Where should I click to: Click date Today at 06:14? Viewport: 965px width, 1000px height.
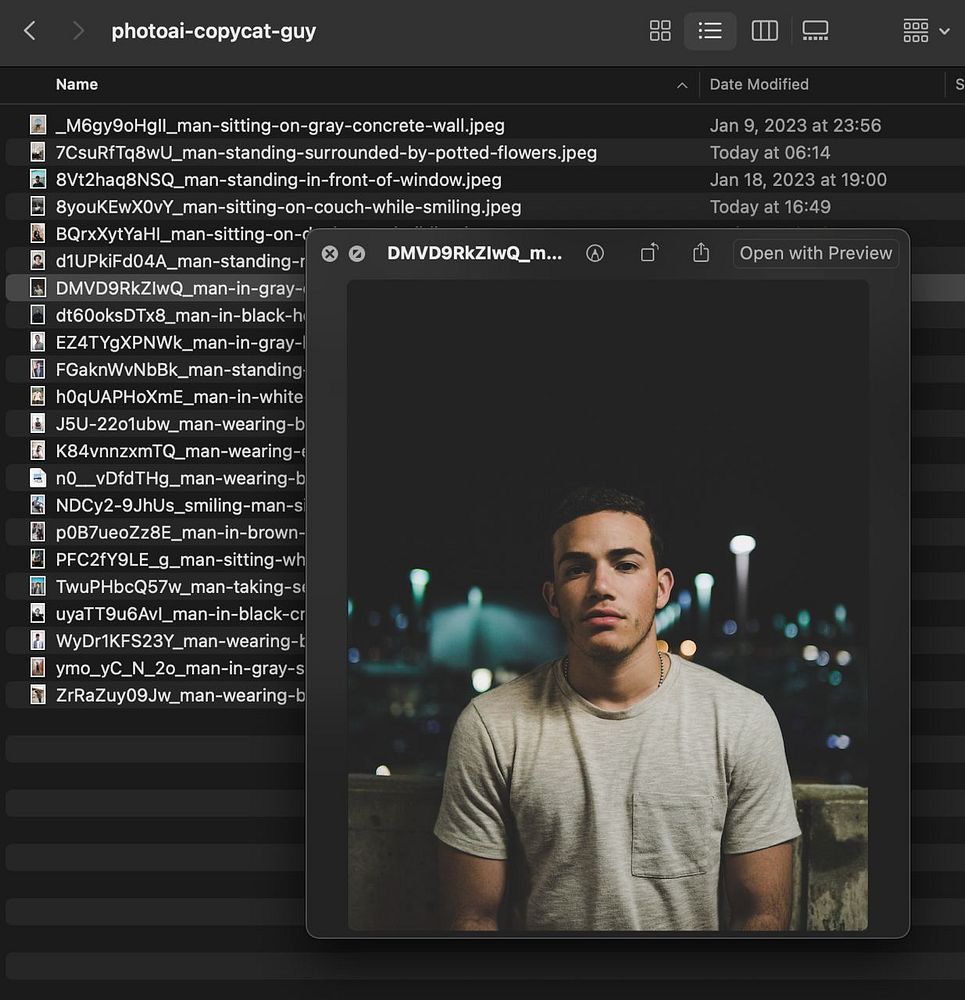[770, 152]
